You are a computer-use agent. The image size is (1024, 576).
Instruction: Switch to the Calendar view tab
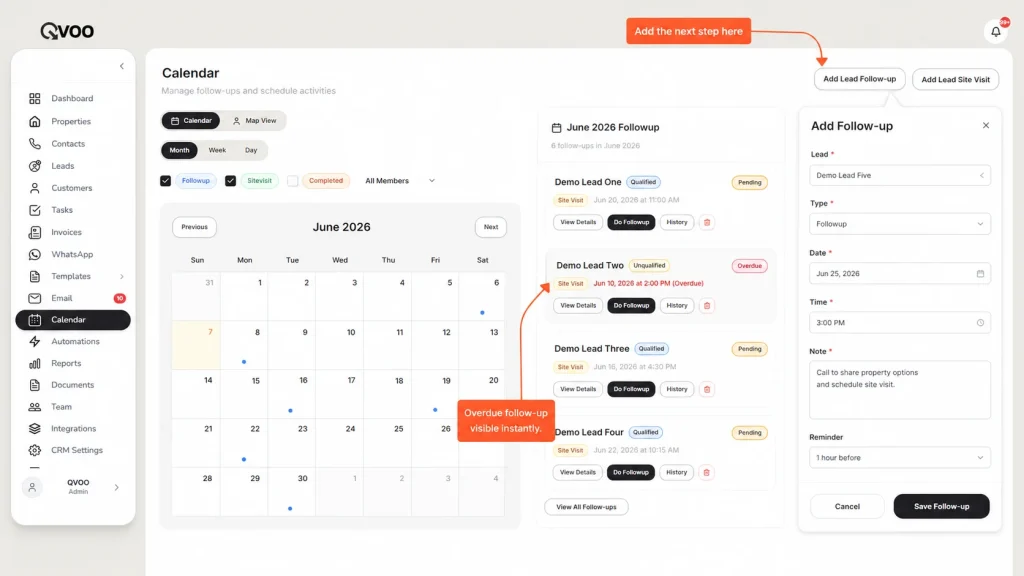point(191,121)
